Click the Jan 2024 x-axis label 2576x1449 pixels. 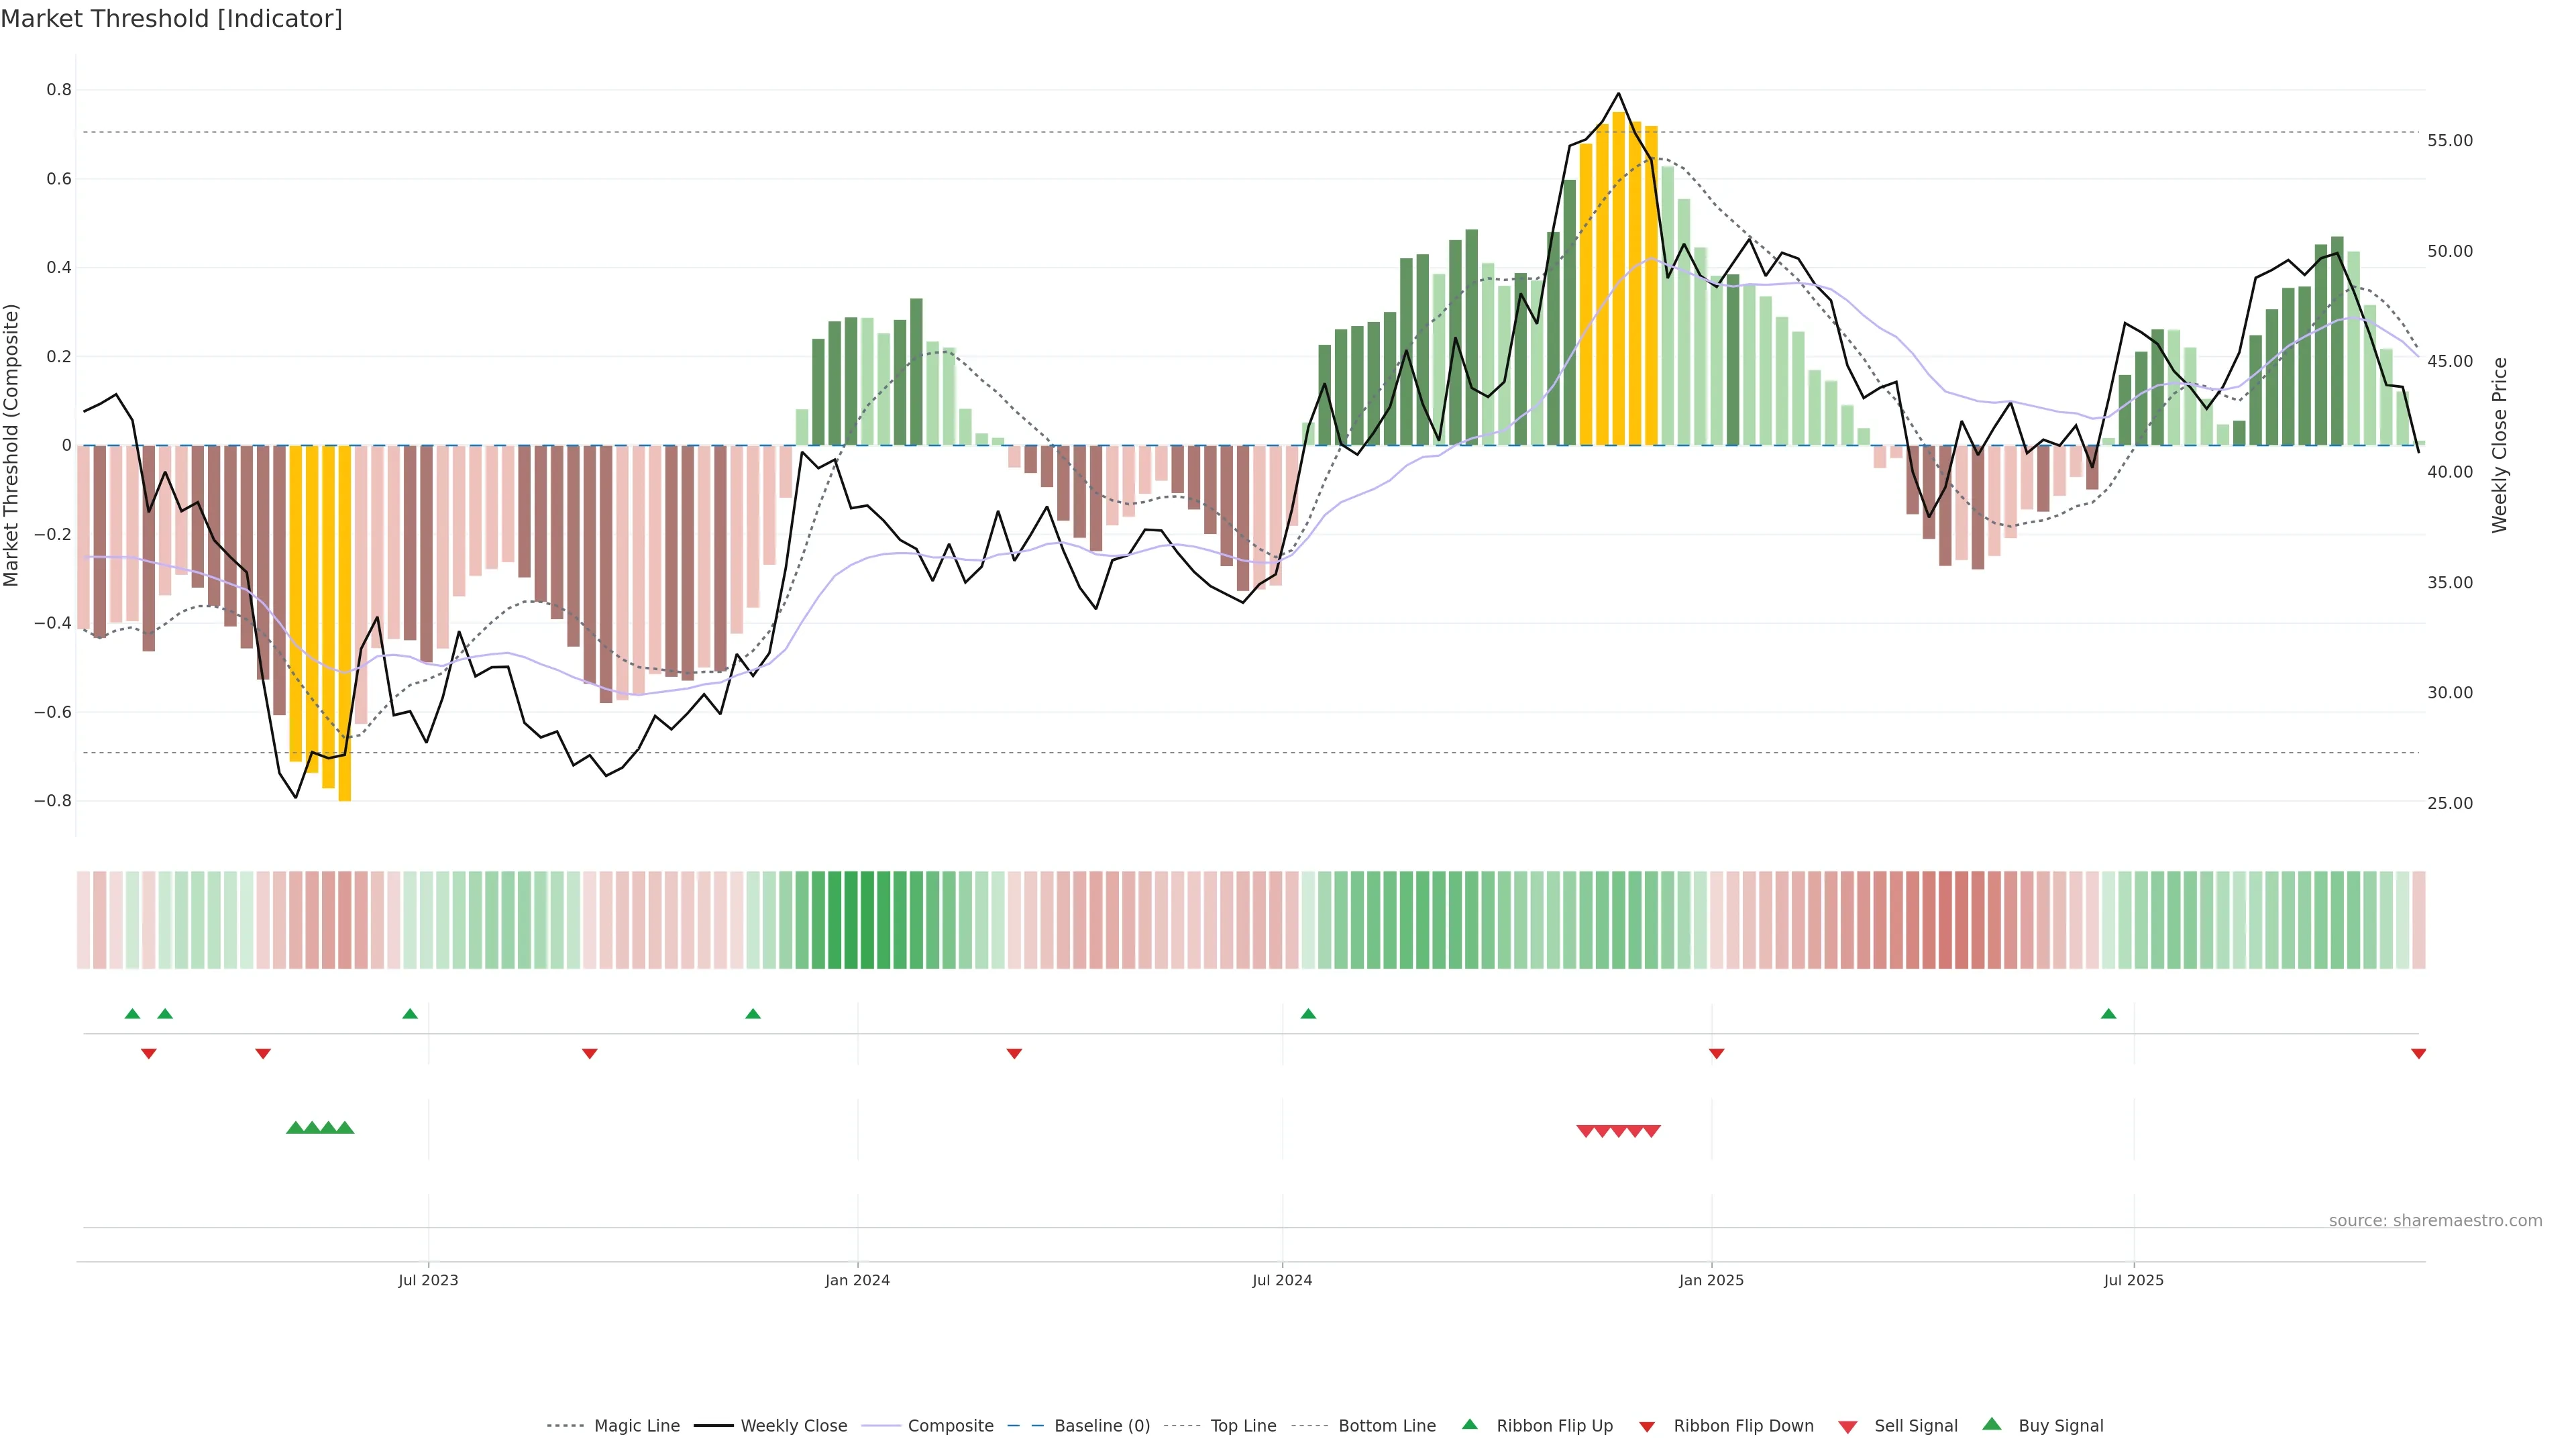click(x=857, y=1280)
